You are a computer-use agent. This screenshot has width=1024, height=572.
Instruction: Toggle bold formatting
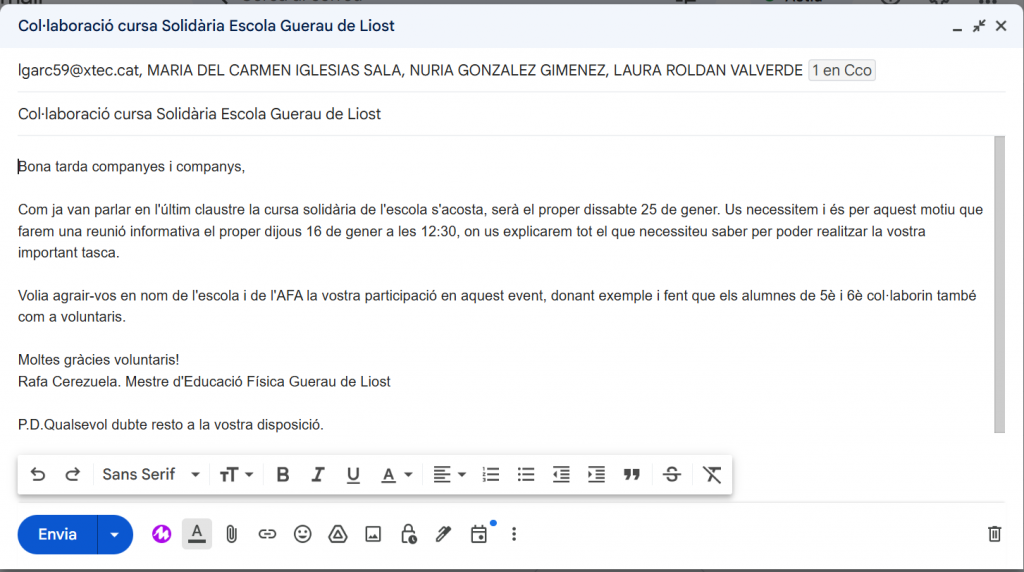click(x=283, y=475)
